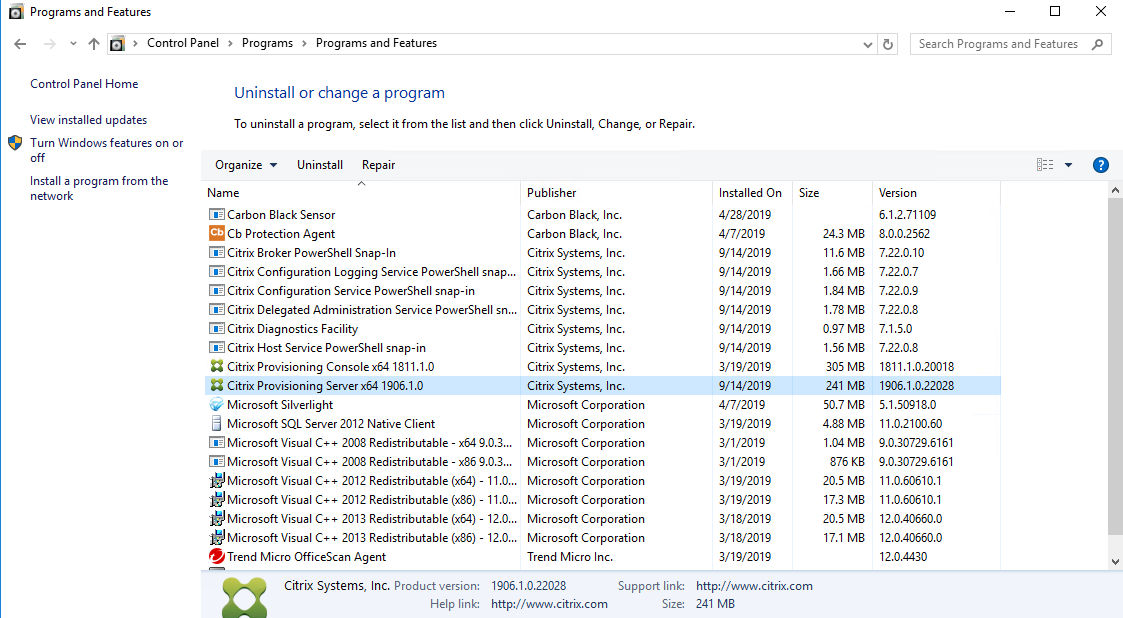Click the Citrix Diagnostics Facility icon

pyautogui.click(x=216, y=328)
